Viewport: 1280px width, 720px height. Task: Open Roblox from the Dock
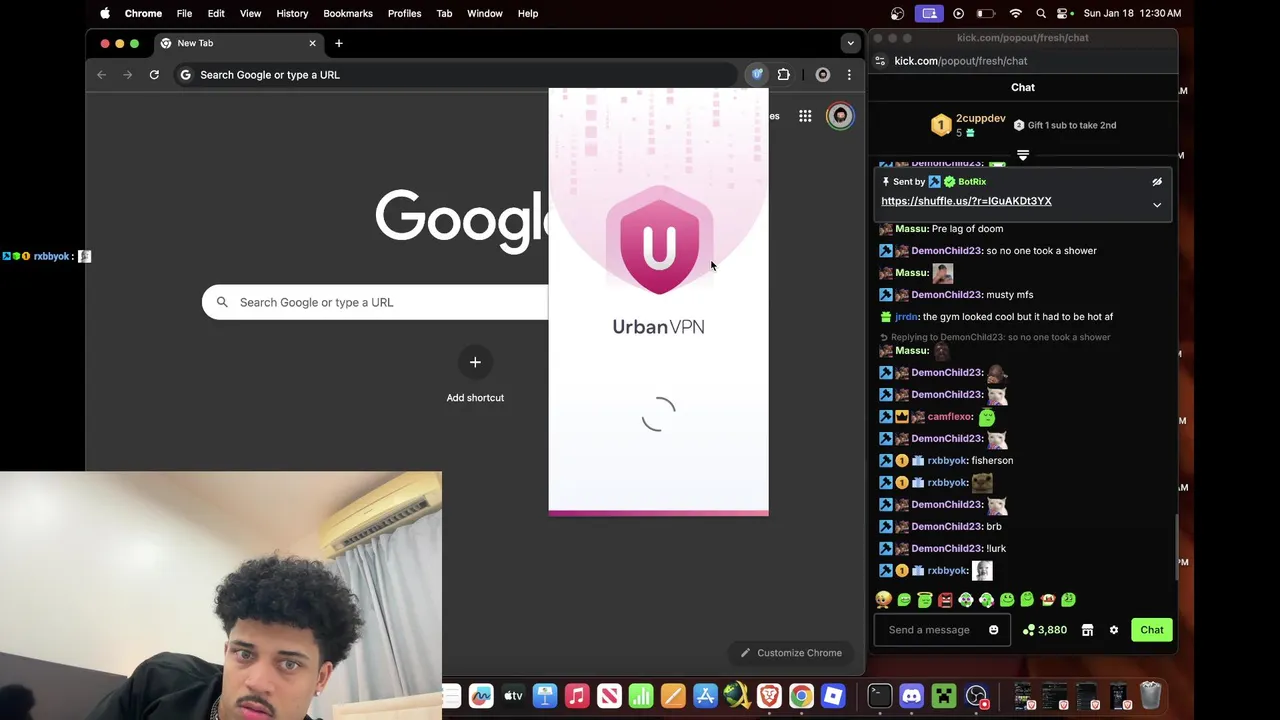(x=833, y=696)
